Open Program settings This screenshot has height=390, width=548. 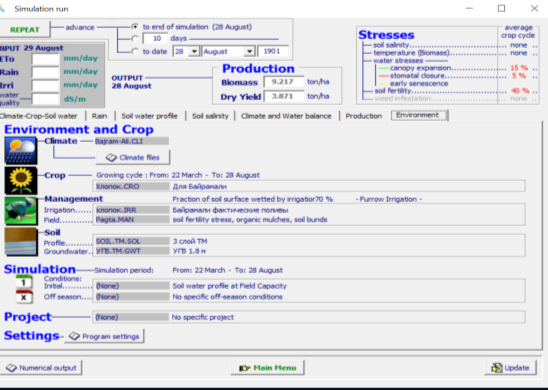pos(104,336)
